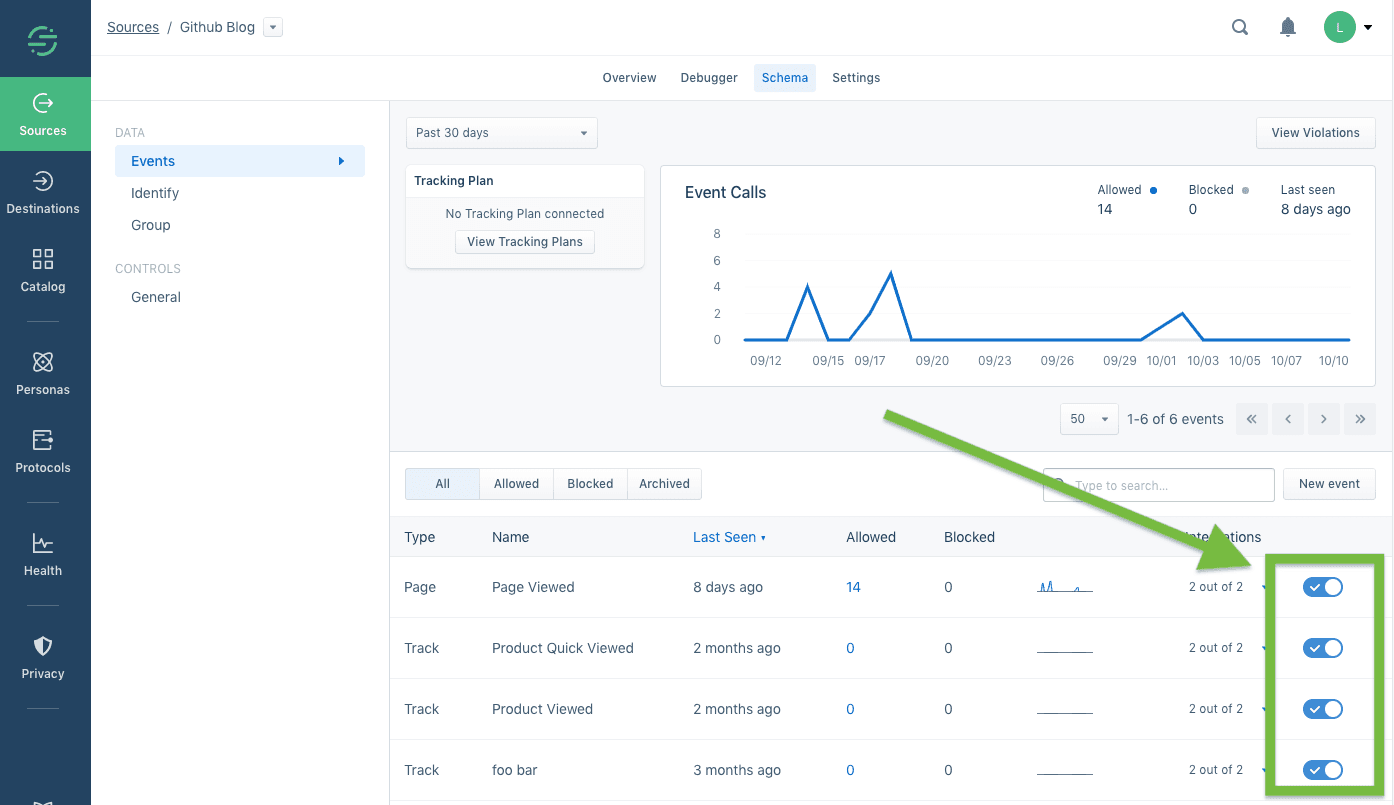
Task: Click the View Violations button
Action: click(1315, 132)
